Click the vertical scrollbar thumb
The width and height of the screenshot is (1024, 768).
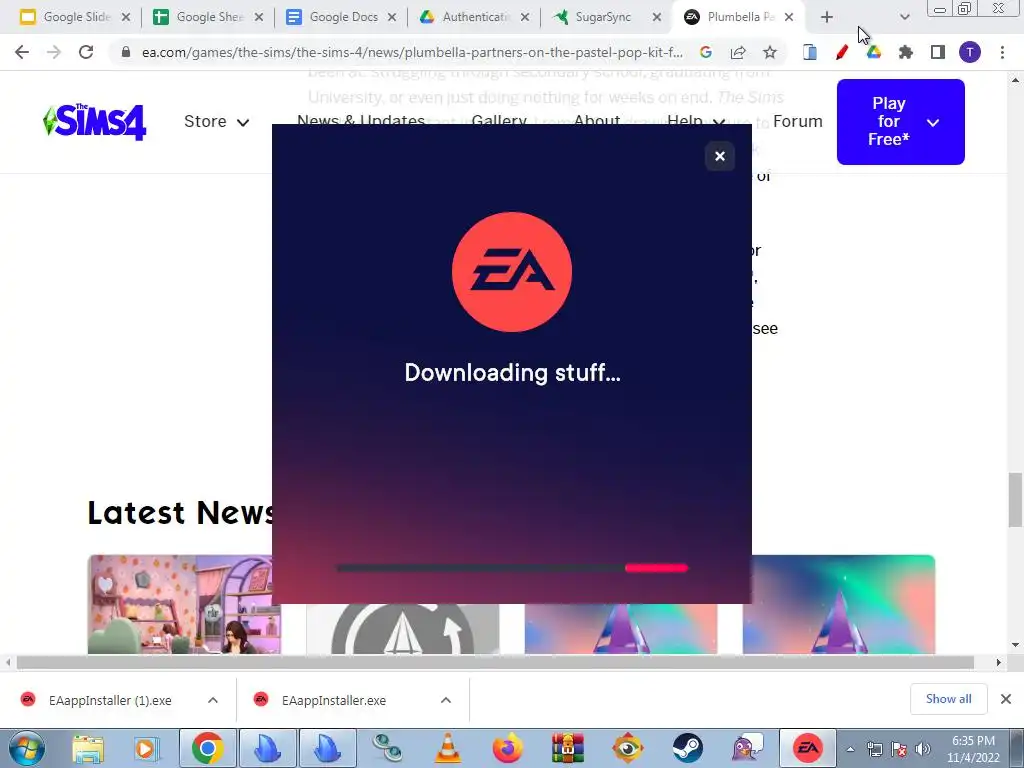click(1015, 500)
